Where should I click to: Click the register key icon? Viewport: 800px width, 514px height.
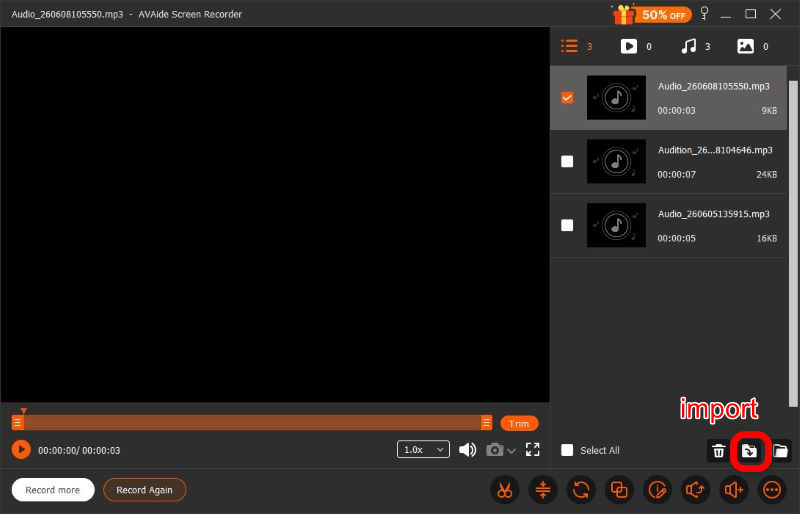705,13
